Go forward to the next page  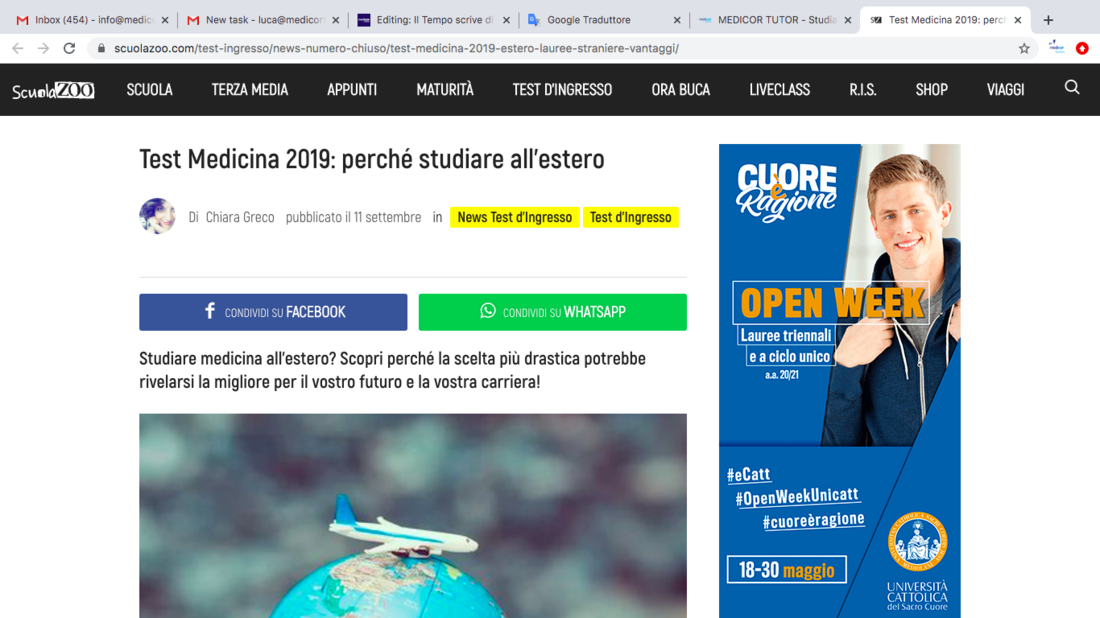43,48
